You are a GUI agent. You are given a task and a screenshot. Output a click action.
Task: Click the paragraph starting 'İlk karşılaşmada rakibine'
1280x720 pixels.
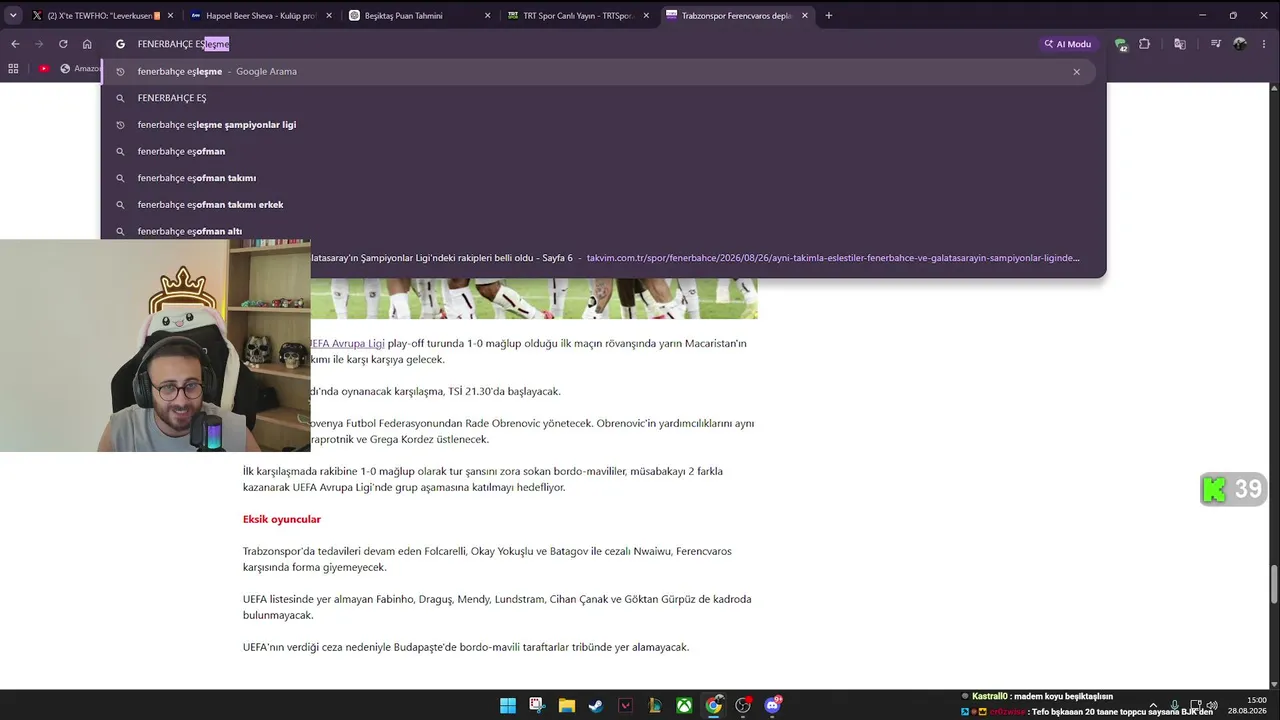click(x=483, y=479)
